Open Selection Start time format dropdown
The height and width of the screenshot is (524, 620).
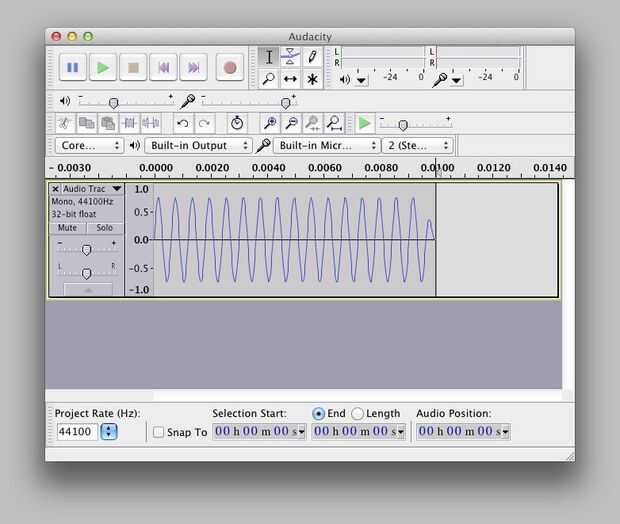point(301,432)
